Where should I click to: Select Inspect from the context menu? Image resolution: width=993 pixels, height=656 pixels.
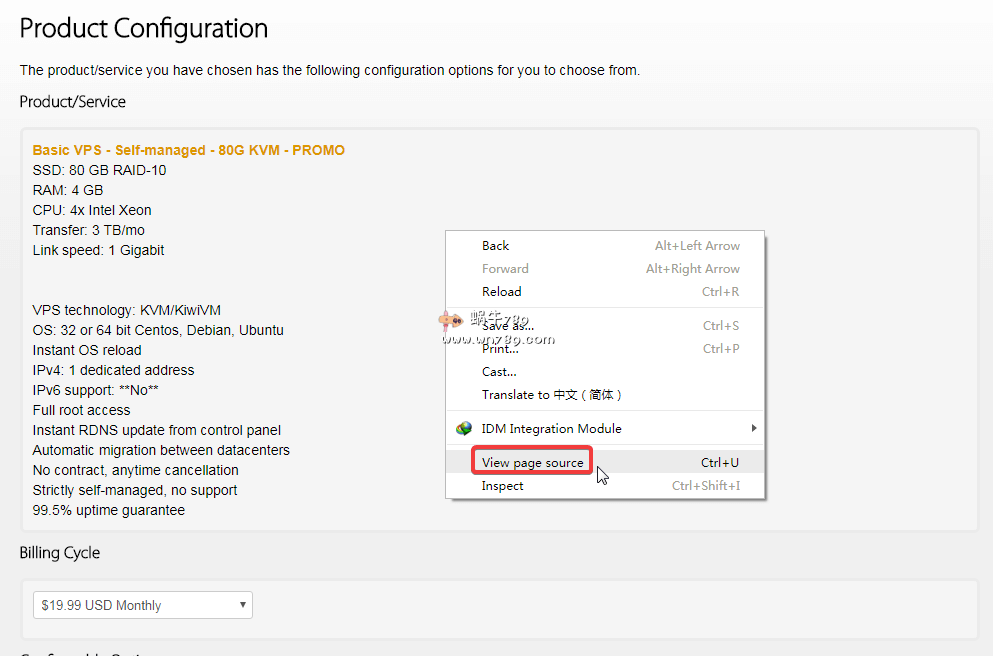pyautogui.click(x=503, y=486)
